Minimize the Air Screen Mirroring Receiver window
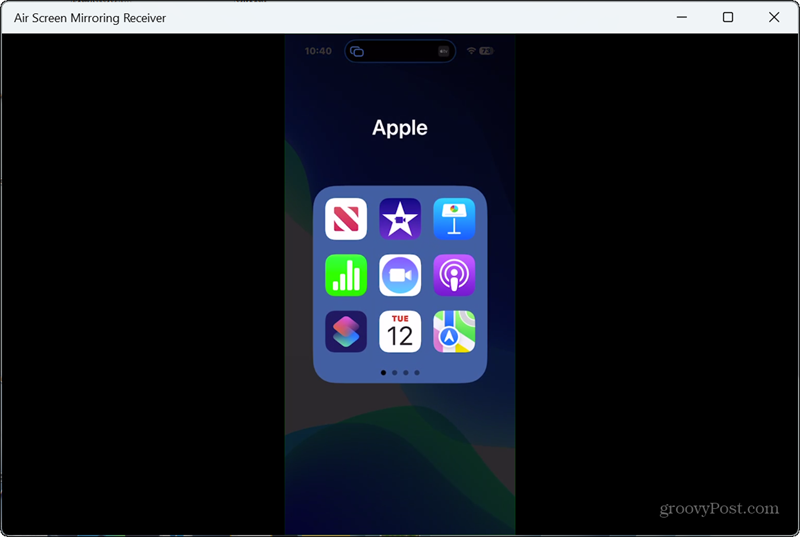This screenshot has width=800, height=537. pos(682,17)
